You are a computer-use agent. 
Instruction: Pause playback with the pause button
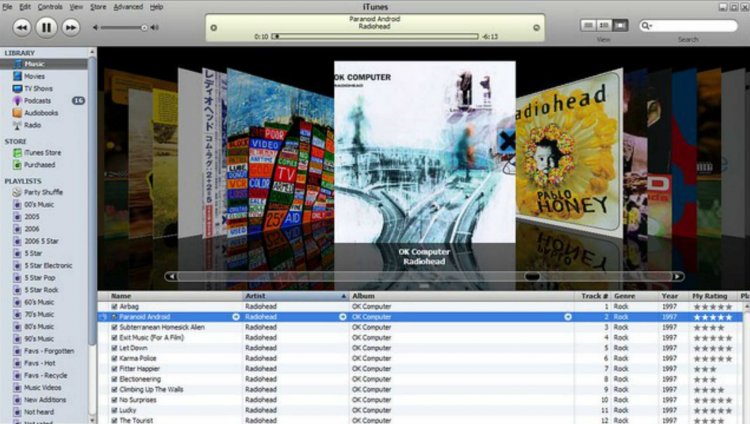pyautogui.click(x=46, y=27)
